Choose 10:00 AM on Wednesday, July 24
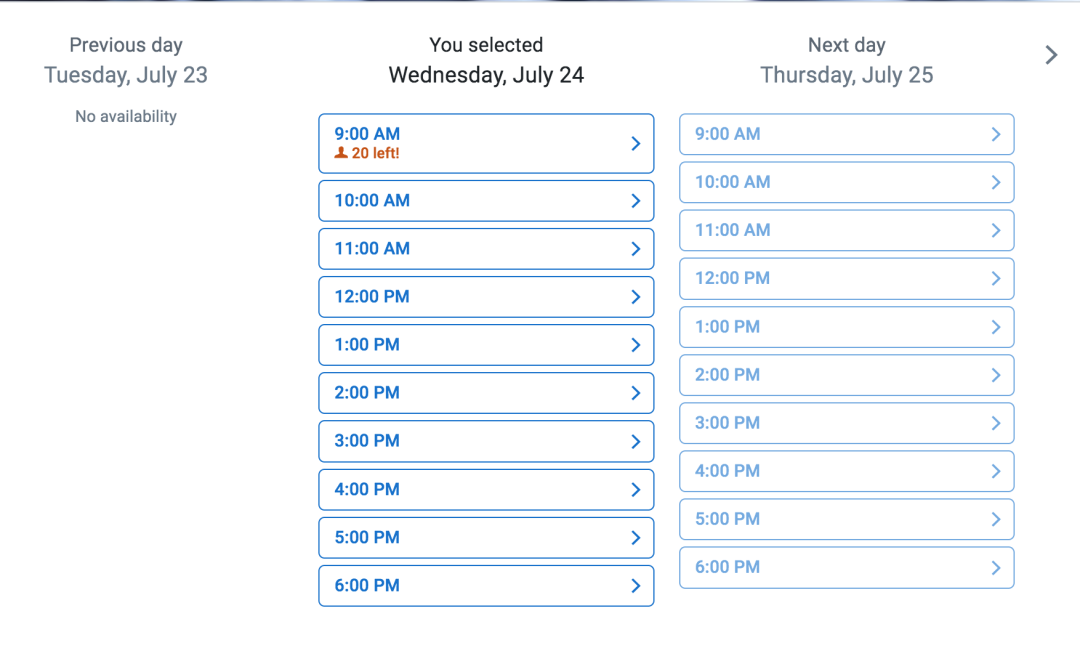Viewport: 1080px width, 648px height. [486, 200]
